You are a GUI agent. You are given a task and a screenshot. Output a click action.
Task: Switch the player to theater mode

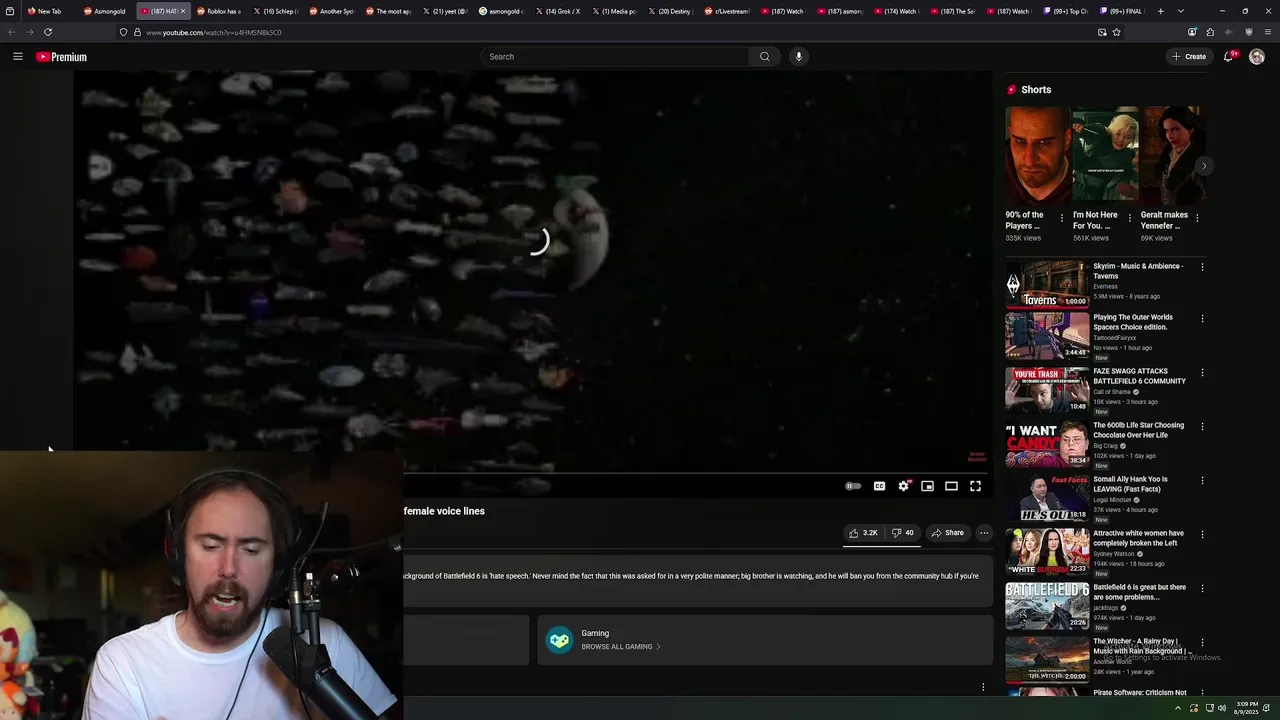coord(951,486)
